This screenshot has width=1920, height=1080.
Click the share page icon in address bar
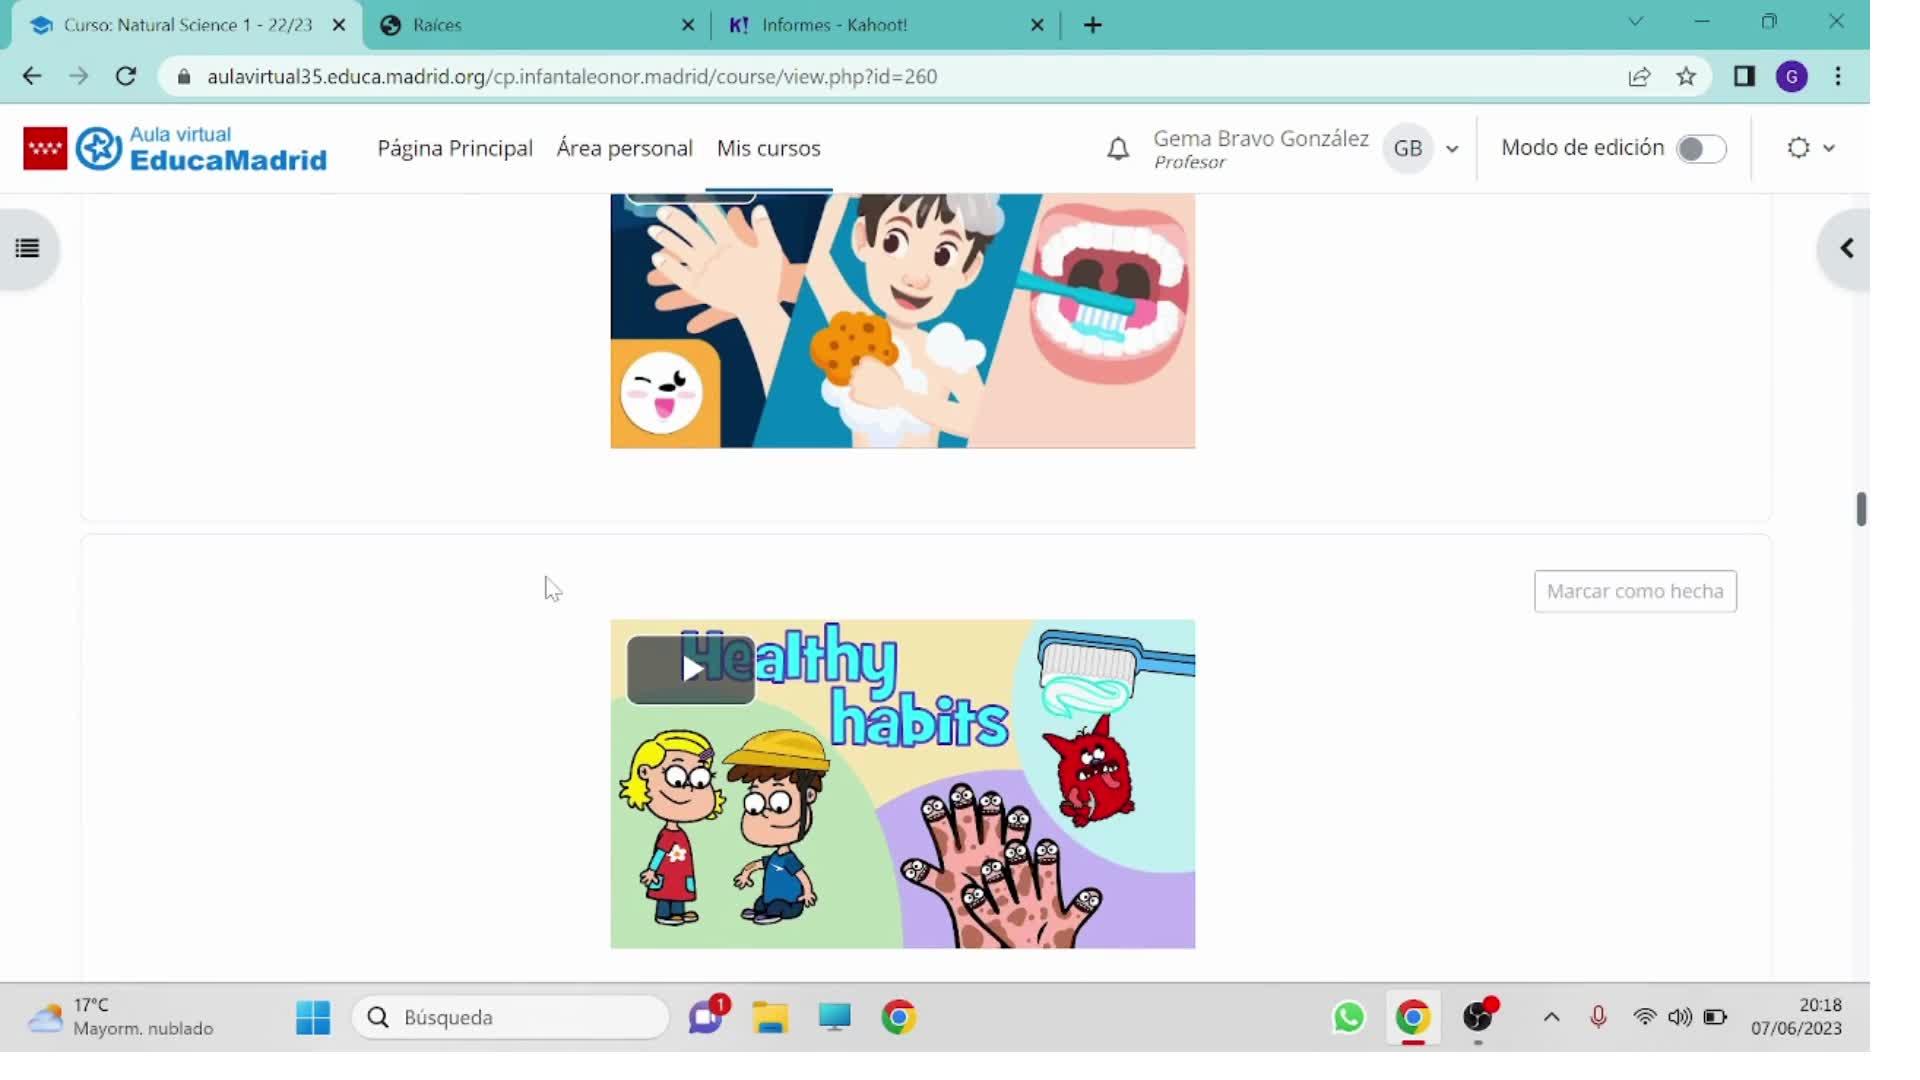pos(1639,77)
